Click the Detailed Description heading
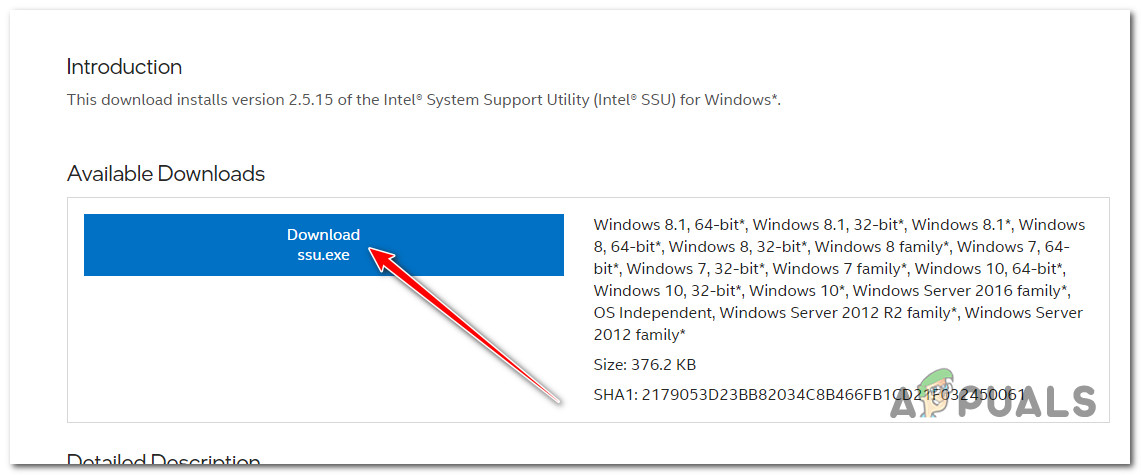Screen dimensions: 1141x475 (164, 461)
